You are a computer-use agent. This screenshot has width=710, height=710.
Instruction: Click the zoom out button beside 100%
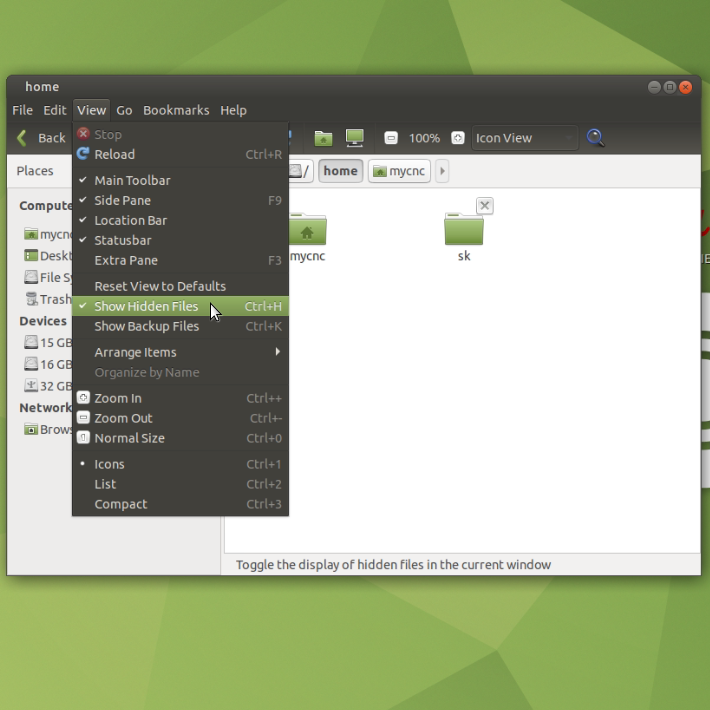click(x=391, y=138)
